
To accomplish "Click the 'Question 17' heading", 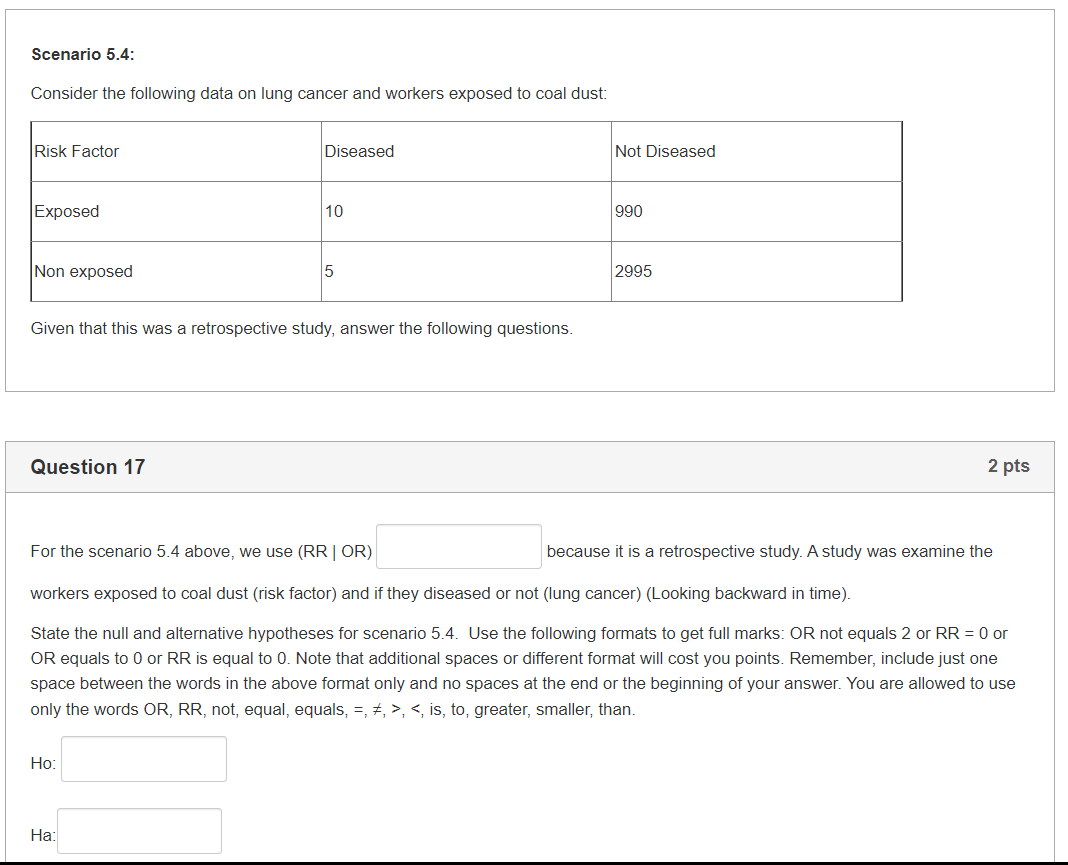I will [x=88, y=467].
